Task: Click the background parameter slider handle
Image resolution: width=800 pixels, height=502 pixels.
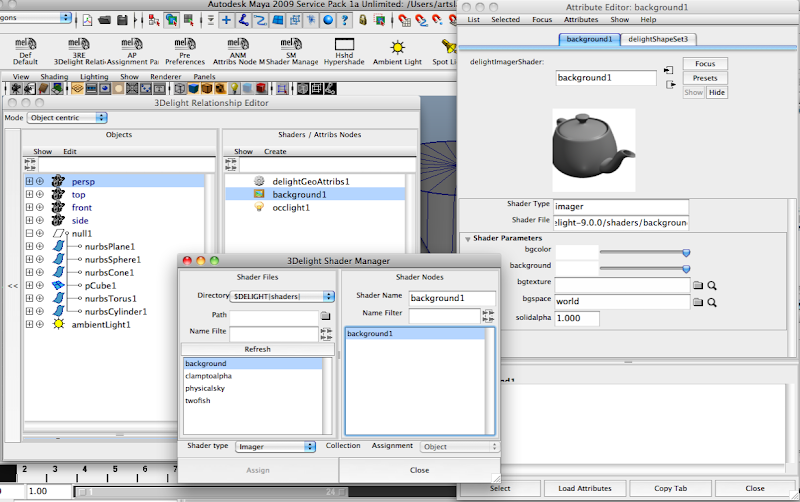Action: 686,269
